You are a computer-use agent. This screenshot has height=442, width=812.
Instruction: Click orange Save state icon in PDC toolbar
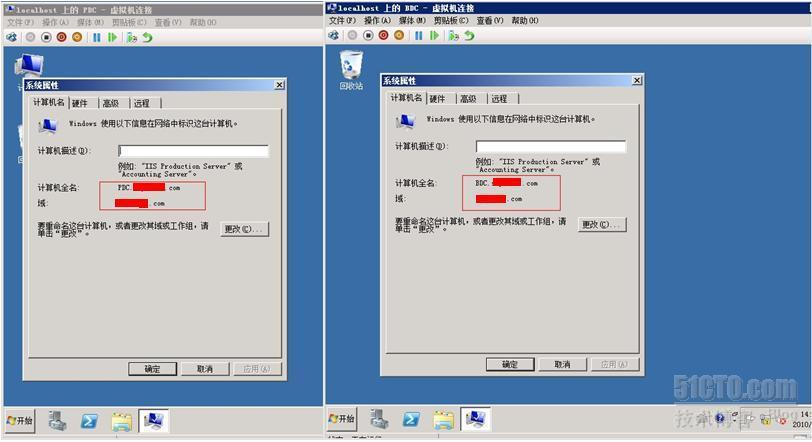(77, 37)
